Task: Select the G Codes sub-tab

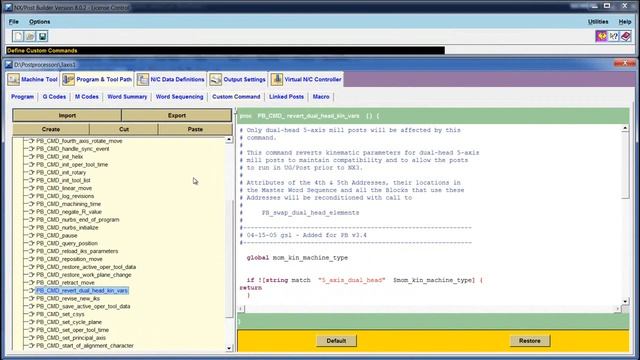Action: (x=54, y=97)
